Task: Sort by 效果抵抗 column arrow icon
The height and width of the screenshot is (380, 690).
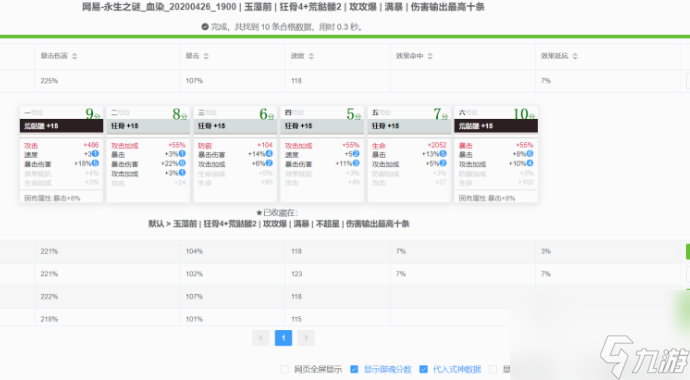Action: tap(575, 56)
